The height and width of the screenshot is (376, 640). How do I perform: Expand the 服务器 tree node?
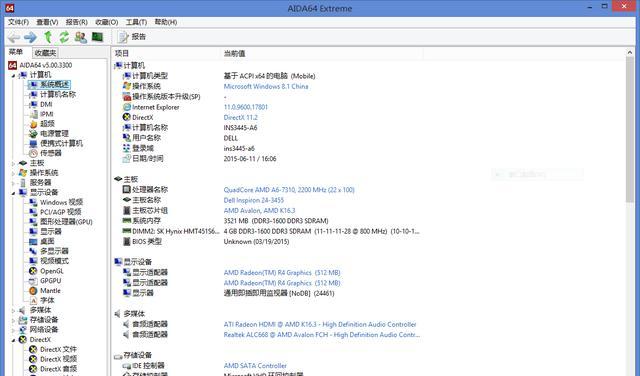tap(13, 183)
